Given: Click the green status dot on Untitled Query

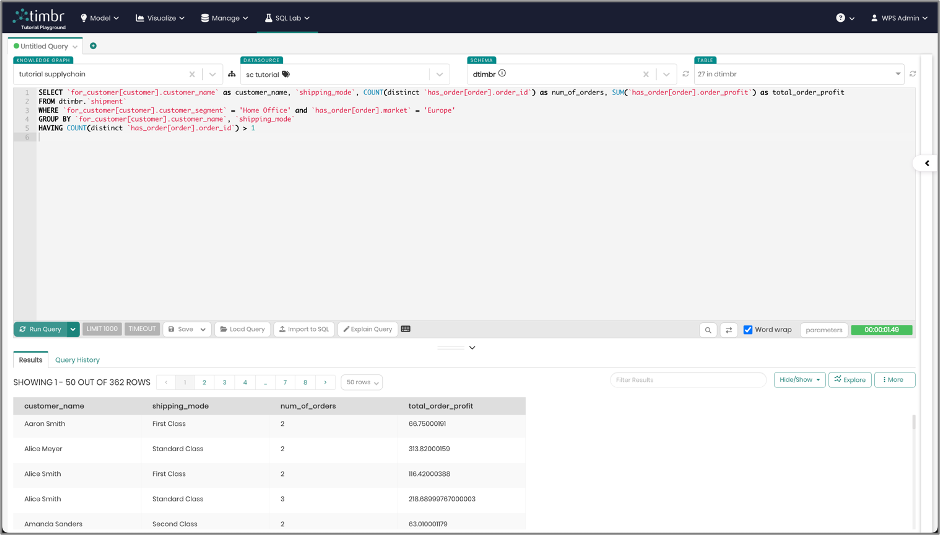Looking at the screenshot, I should tap(17, 46).
